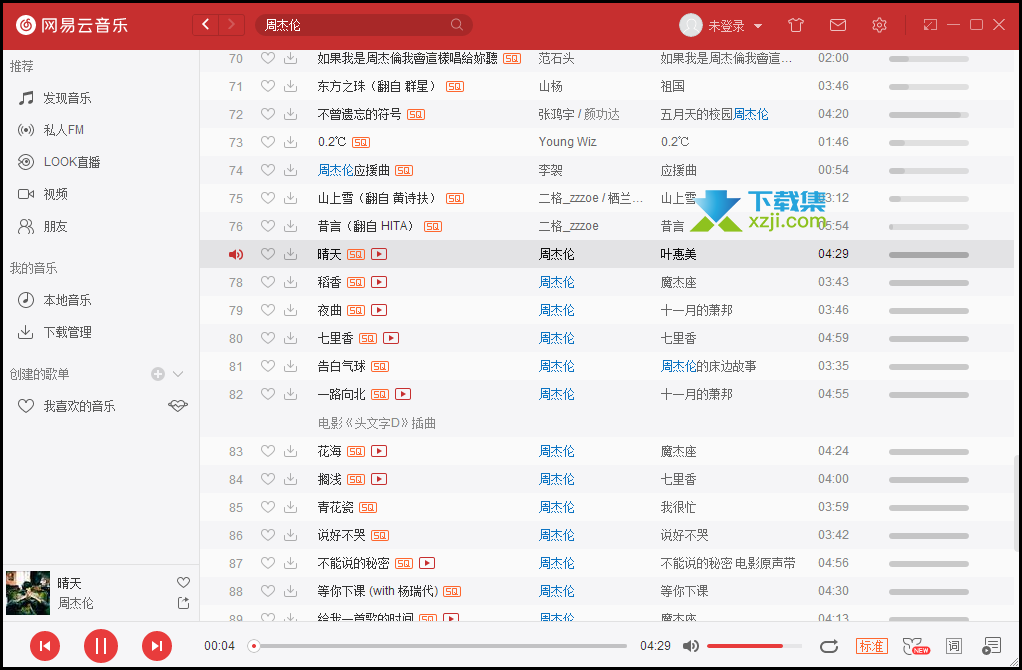Share the current song from the player panel
This screenshot has width=1022, height=670.
(184, 603)
